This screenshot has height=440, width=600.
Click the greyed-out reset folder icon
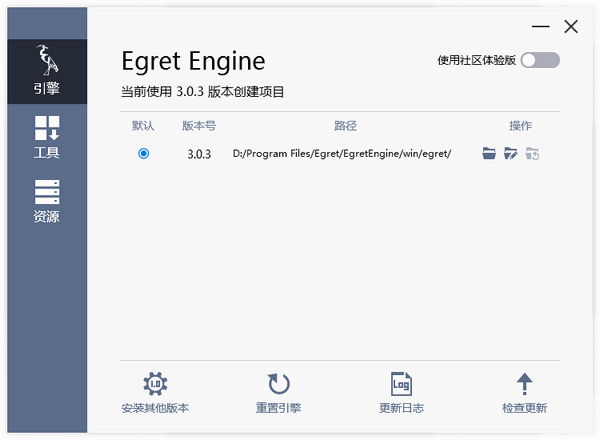click(x=533, y=153)
